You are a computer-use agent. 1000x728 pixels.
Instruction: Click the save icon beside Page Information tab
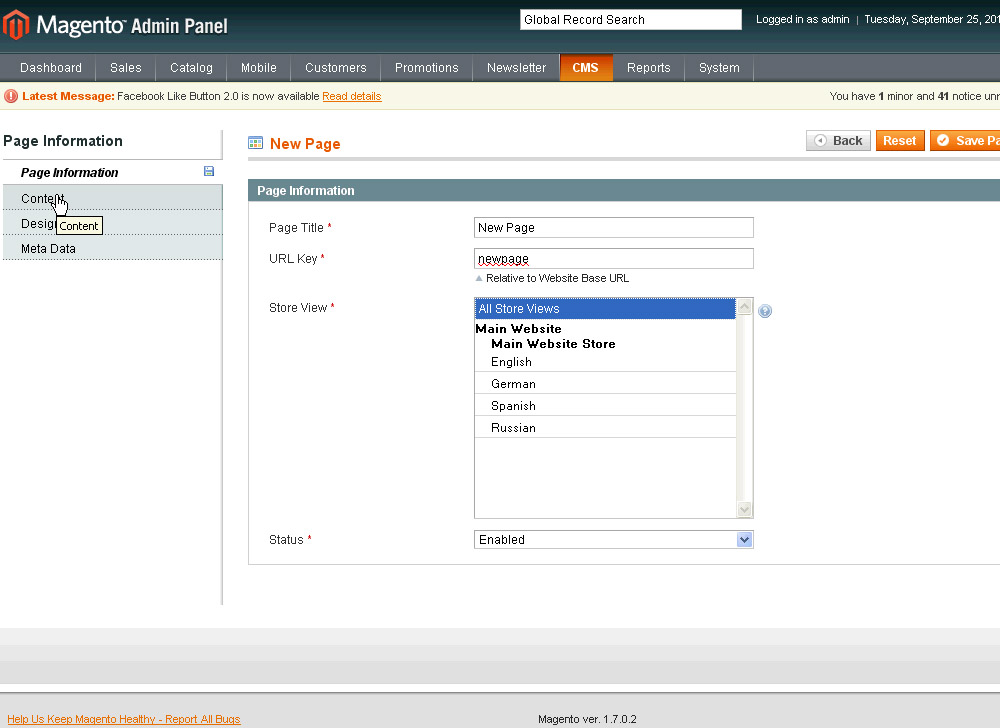209,172
